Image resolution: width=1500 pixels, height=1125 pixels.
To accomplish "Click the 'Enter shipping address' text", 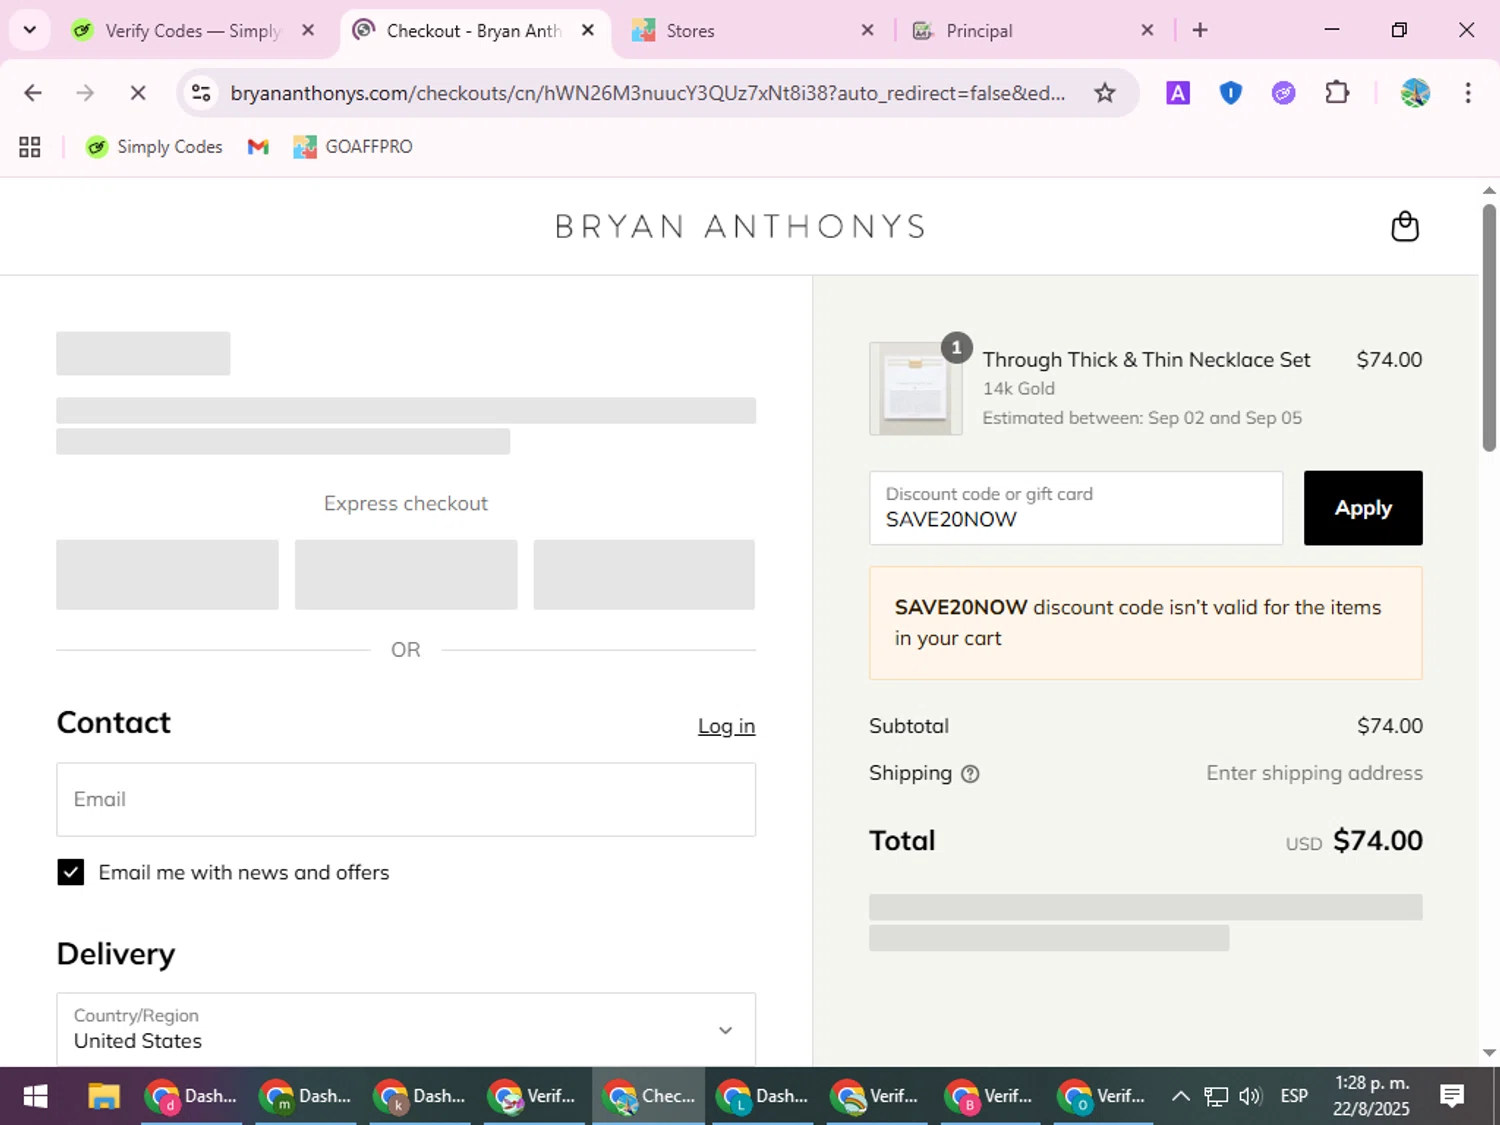I will 1314,773.
